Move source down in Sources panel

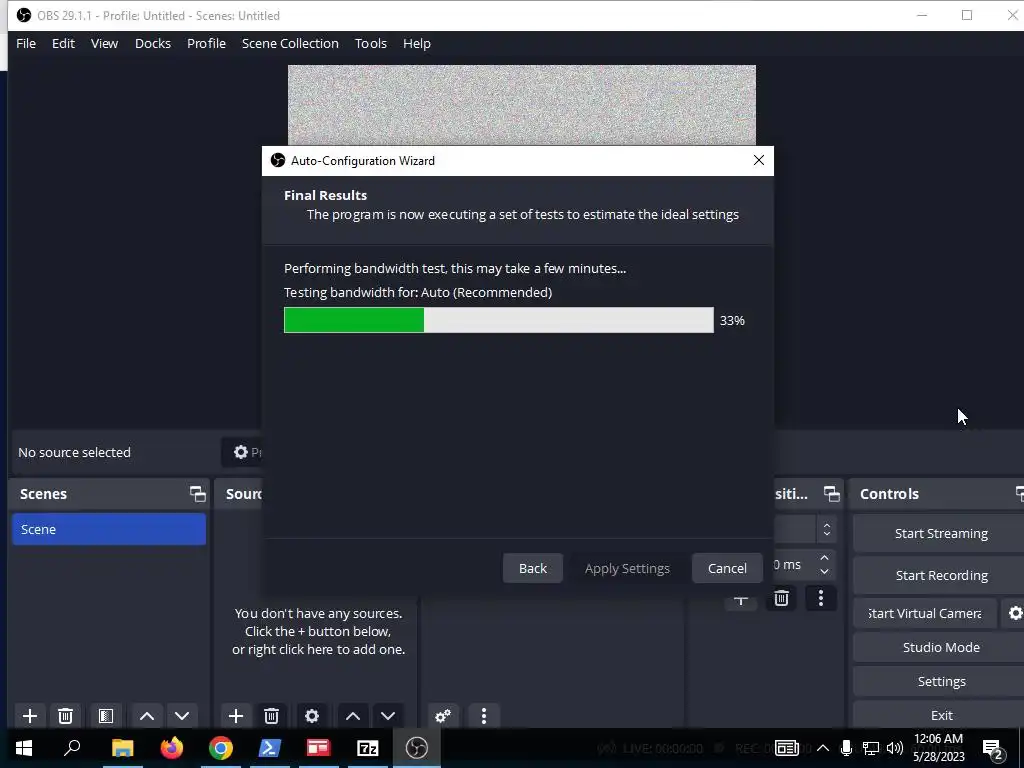click(x=388, y=716)
